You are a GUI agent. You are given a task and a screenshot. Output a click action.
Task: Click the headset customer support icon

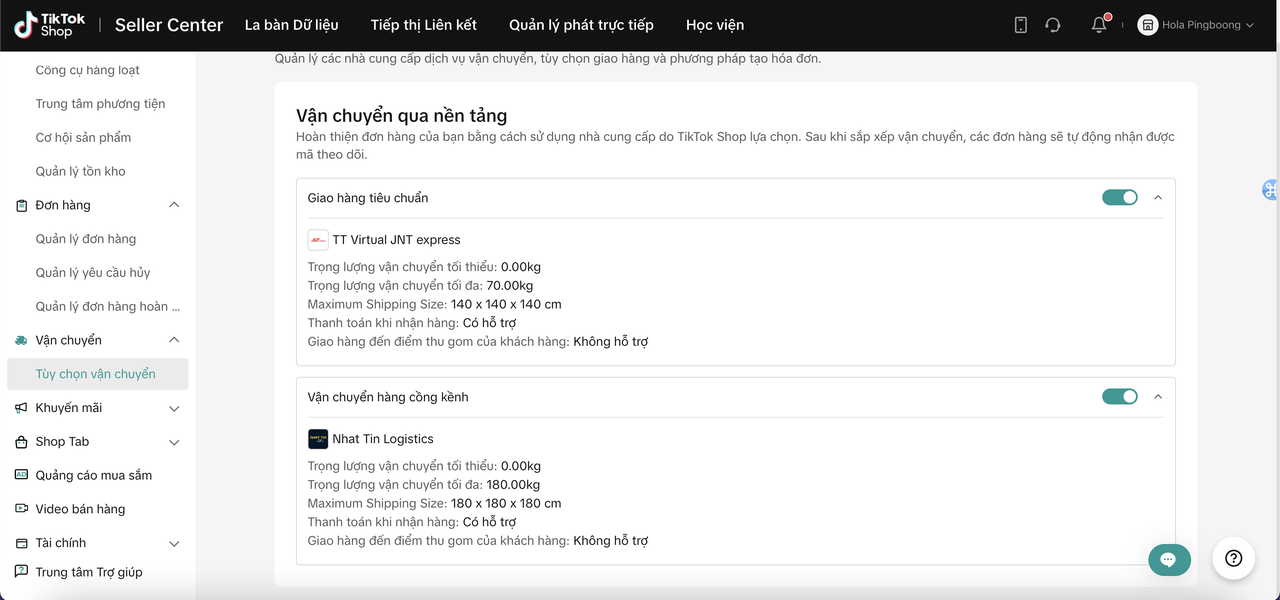pyautogui.click(x=1052, y=25)
